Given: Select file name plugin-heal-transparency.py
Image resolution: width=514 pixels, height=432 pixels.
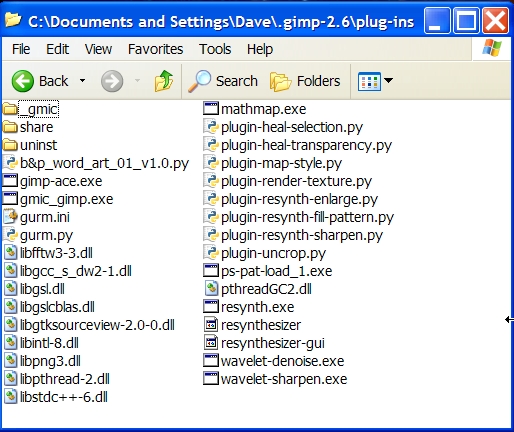Looking at the screenshot, I should click(x=306, y=146).
